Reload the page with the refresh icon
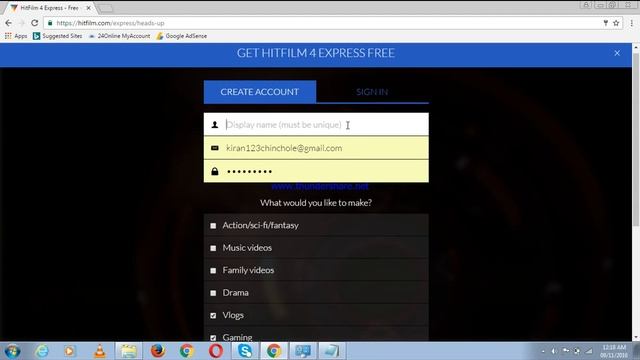Viewport: 640px width, 360px height. [x=34, y=23]
